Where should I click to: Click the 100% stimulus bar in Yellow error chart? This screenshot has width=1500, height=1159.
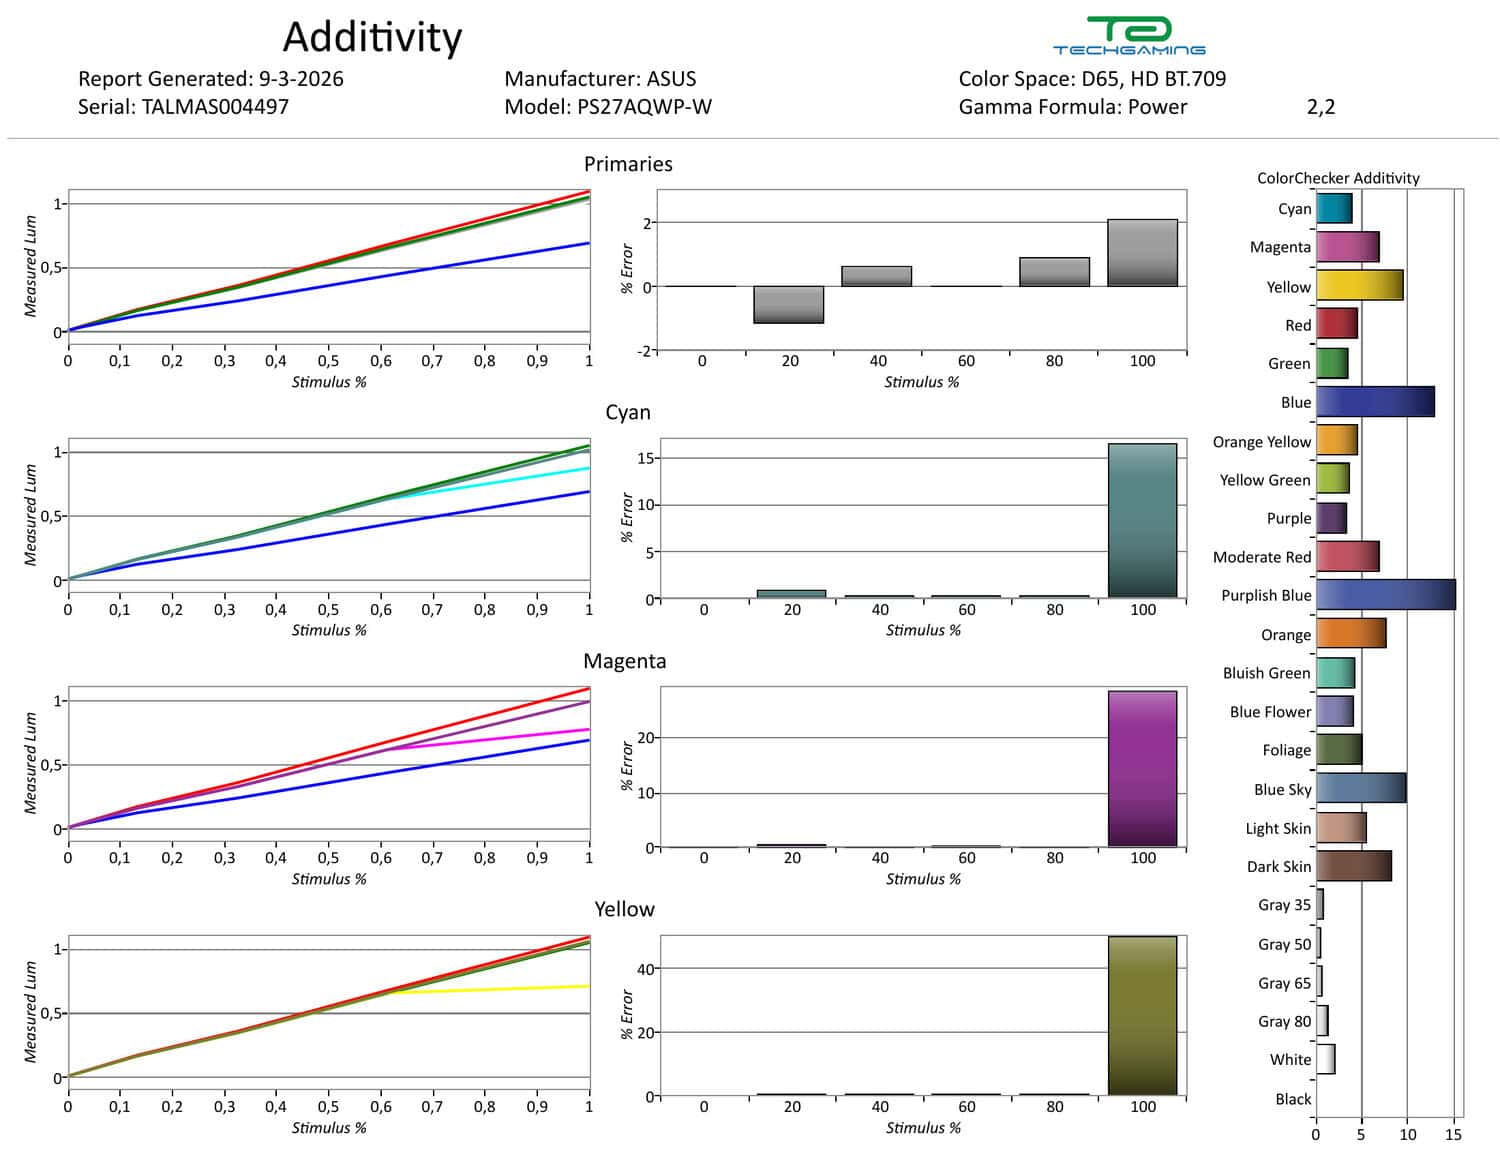[x=1142, y=1015]
